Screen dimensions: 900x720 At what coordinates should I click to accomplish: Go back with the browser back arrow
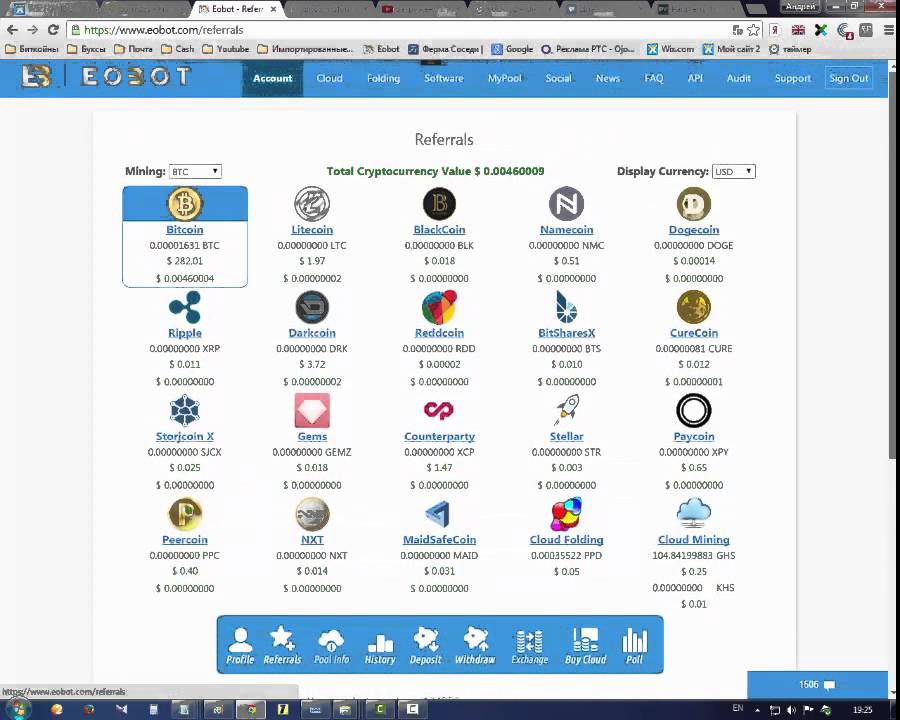click(x=12, y=30)
